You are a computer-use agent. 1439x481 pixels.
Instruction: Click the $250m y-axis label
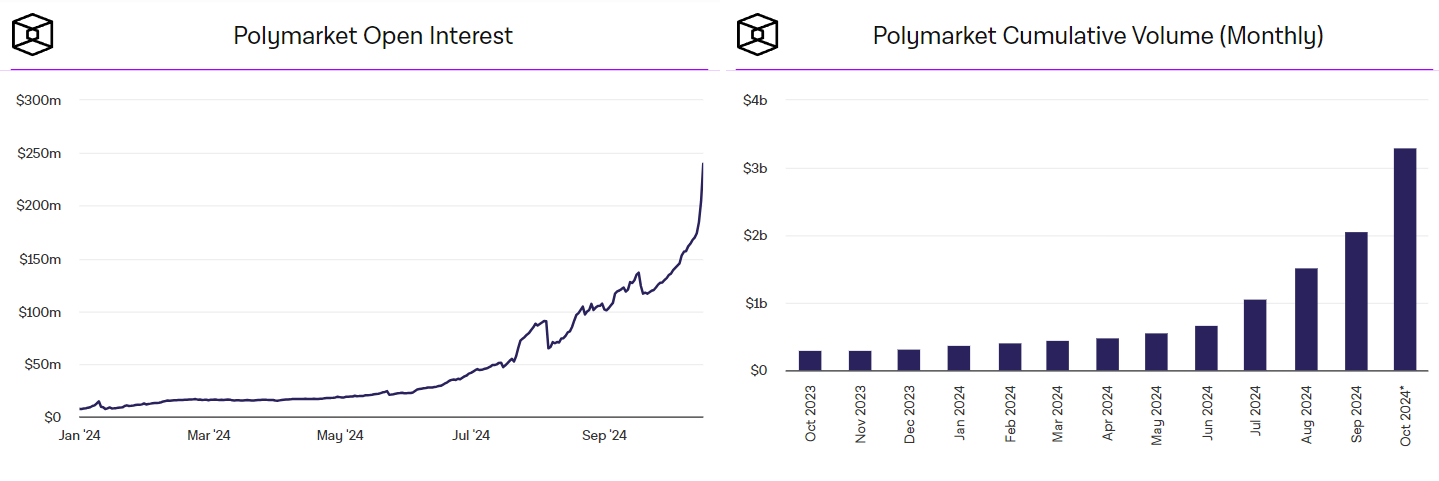pyautogui.click(x=40, y=154)
